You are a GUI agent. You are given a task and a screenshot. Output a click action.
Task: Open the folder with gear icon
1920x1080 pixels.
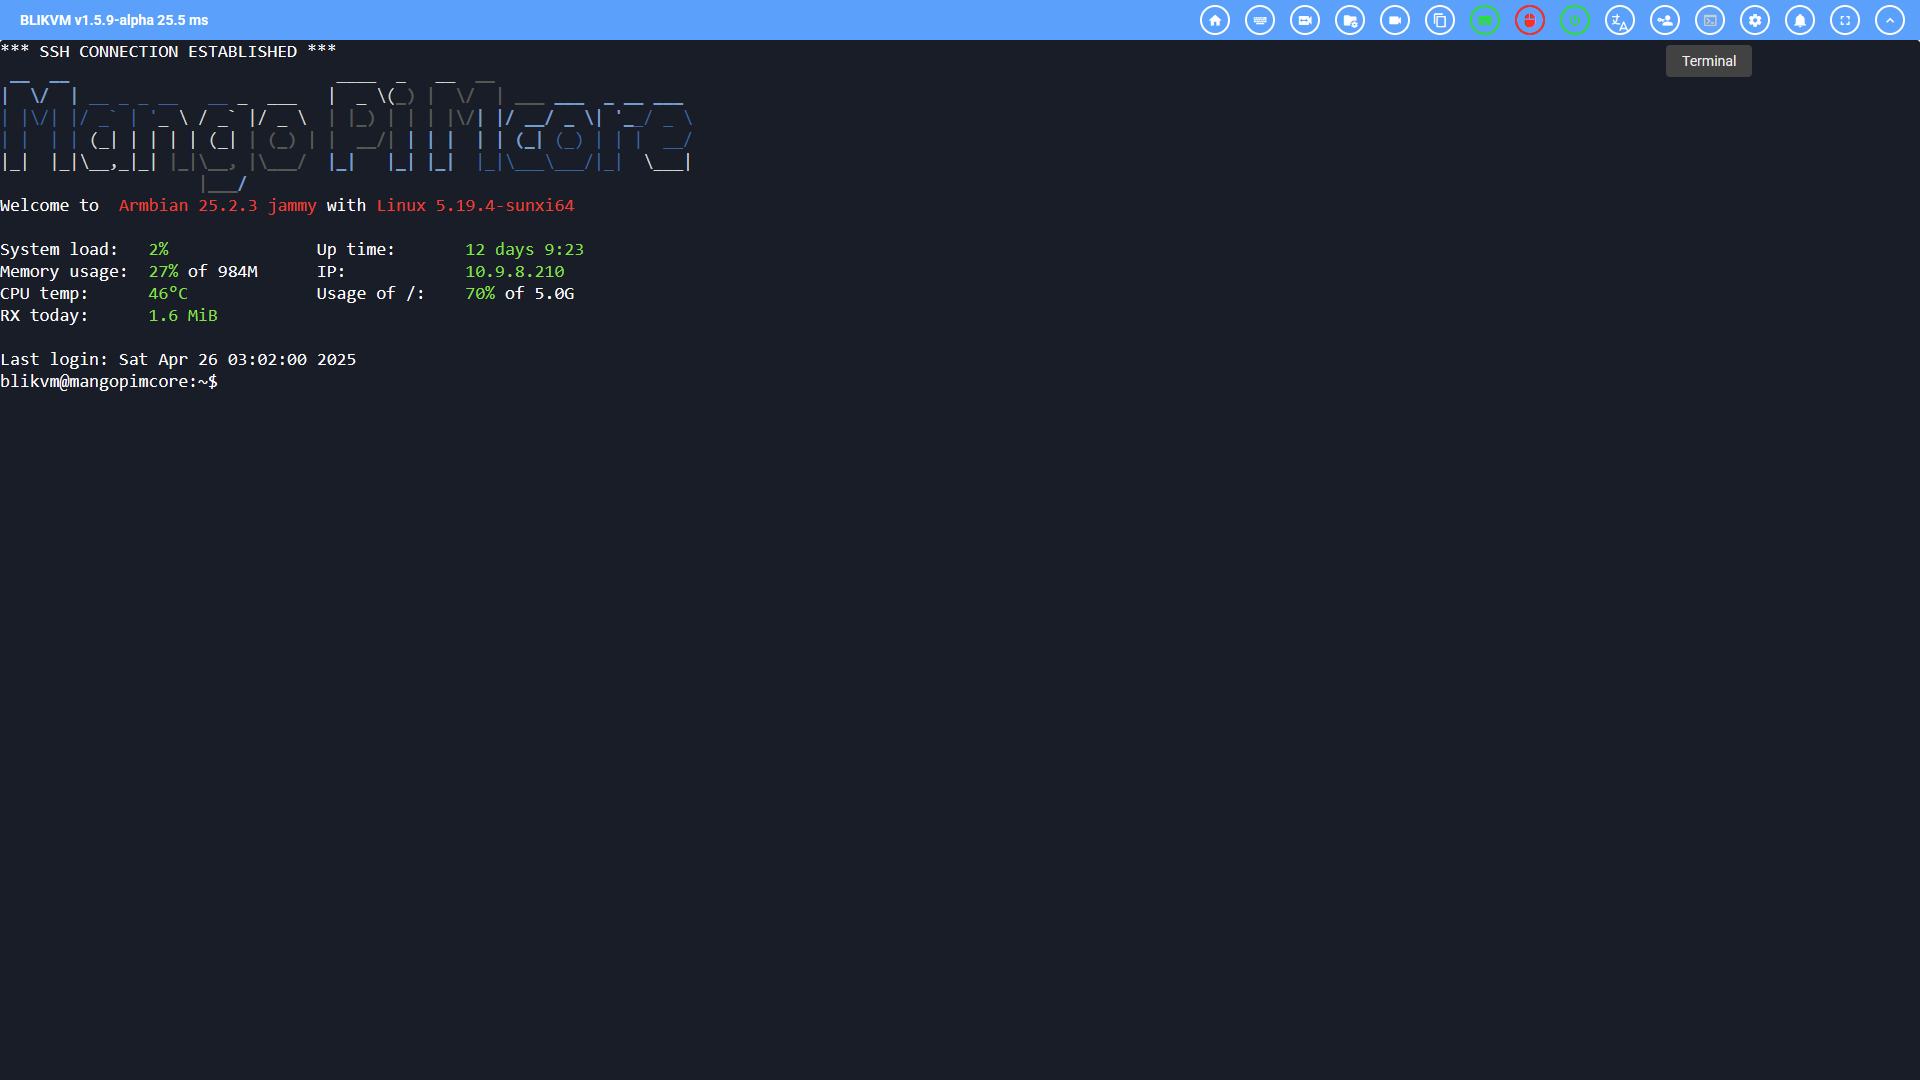click(1350, 20)
